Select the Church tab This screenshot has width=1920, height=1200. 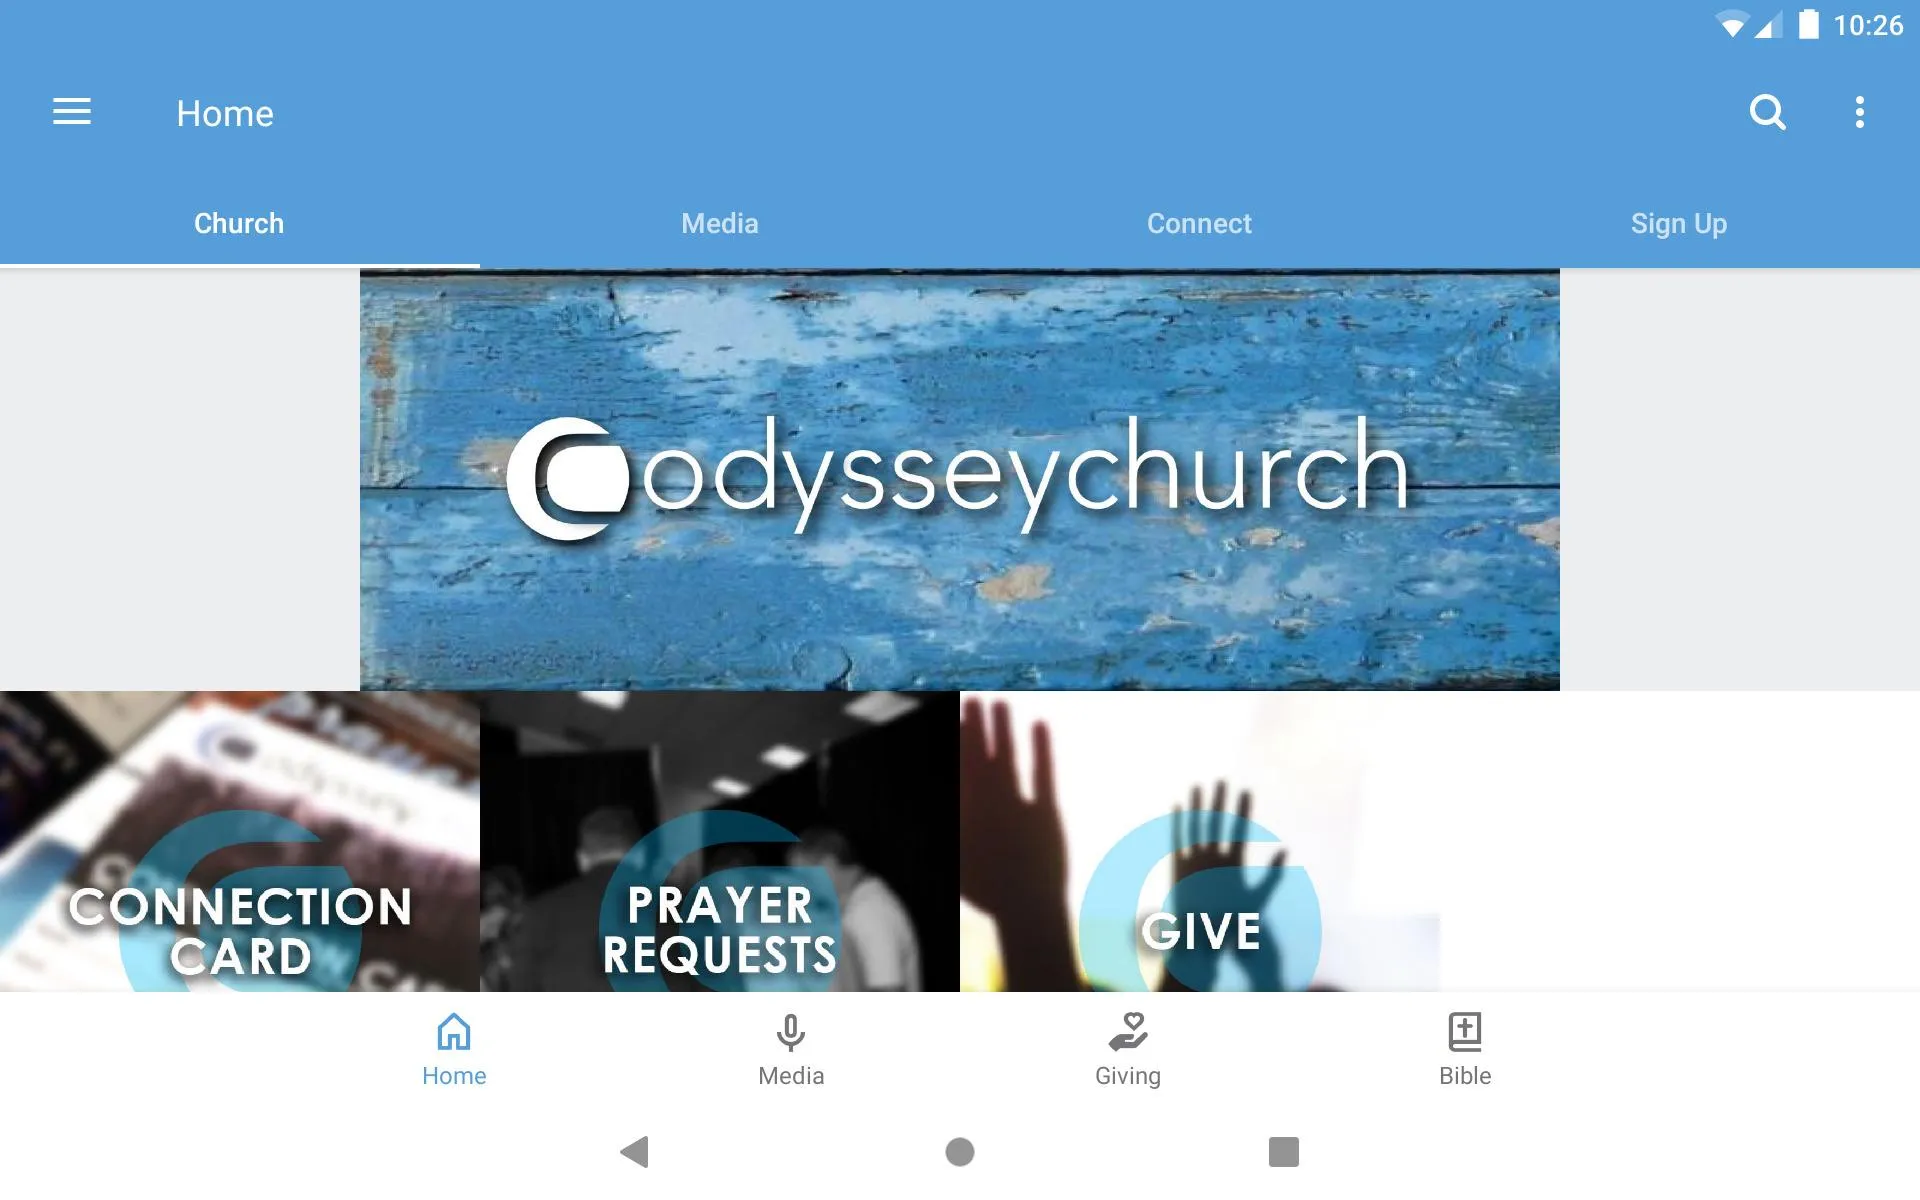(238, 223)
